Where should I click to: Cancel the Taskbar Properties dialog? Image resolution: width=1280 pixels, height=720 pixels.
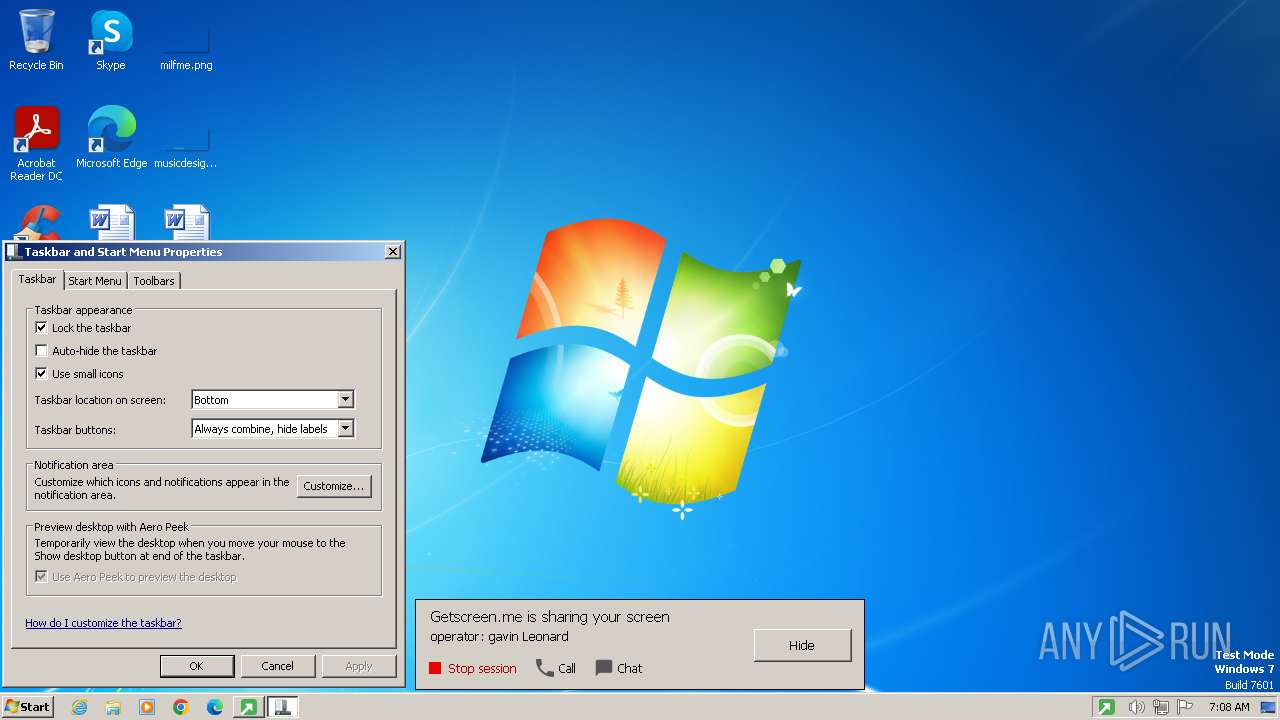pos(277,666)
